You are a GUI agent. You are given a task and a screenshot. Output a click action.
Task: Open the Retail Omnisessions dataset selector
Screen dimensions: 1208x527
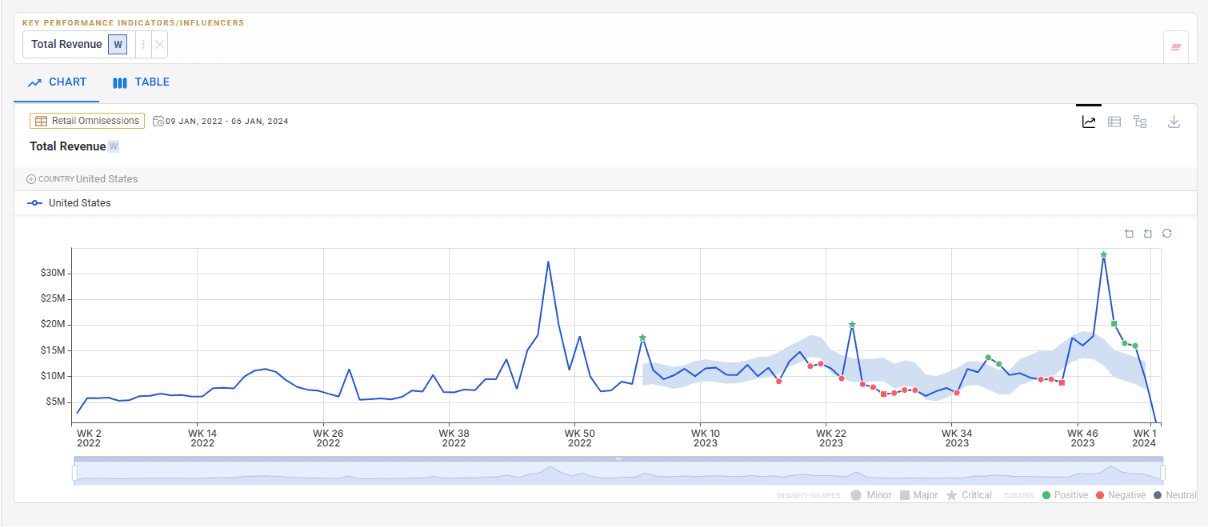pos(87,121)
